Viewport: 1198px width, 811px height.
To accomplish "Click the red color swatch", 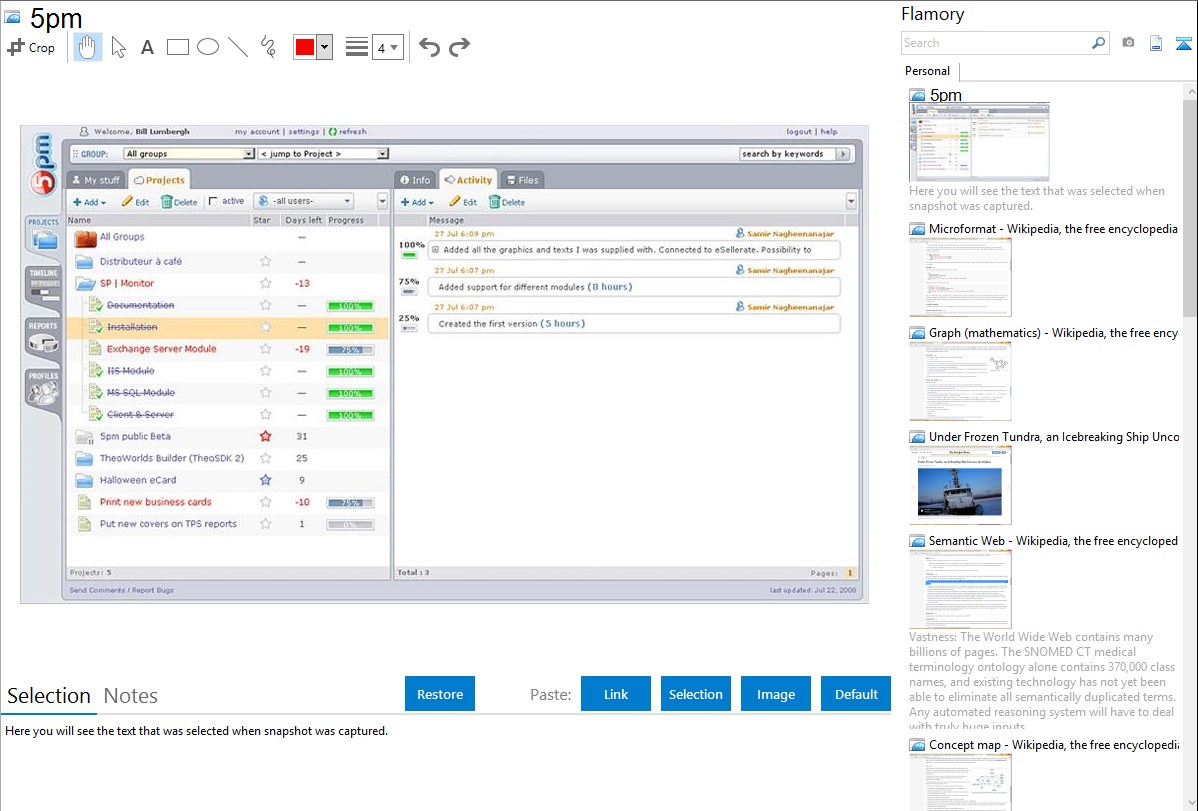I will coord(305,47).
